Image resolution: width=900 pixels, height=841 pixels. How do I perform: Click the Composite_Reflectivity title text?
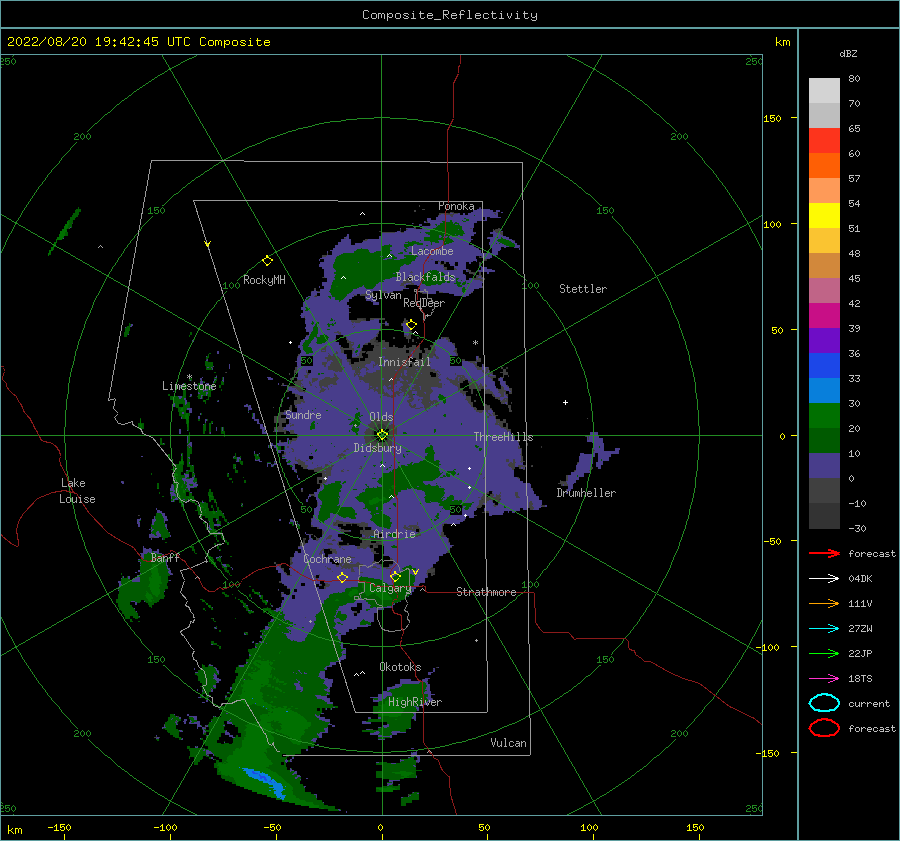[450, 15]
